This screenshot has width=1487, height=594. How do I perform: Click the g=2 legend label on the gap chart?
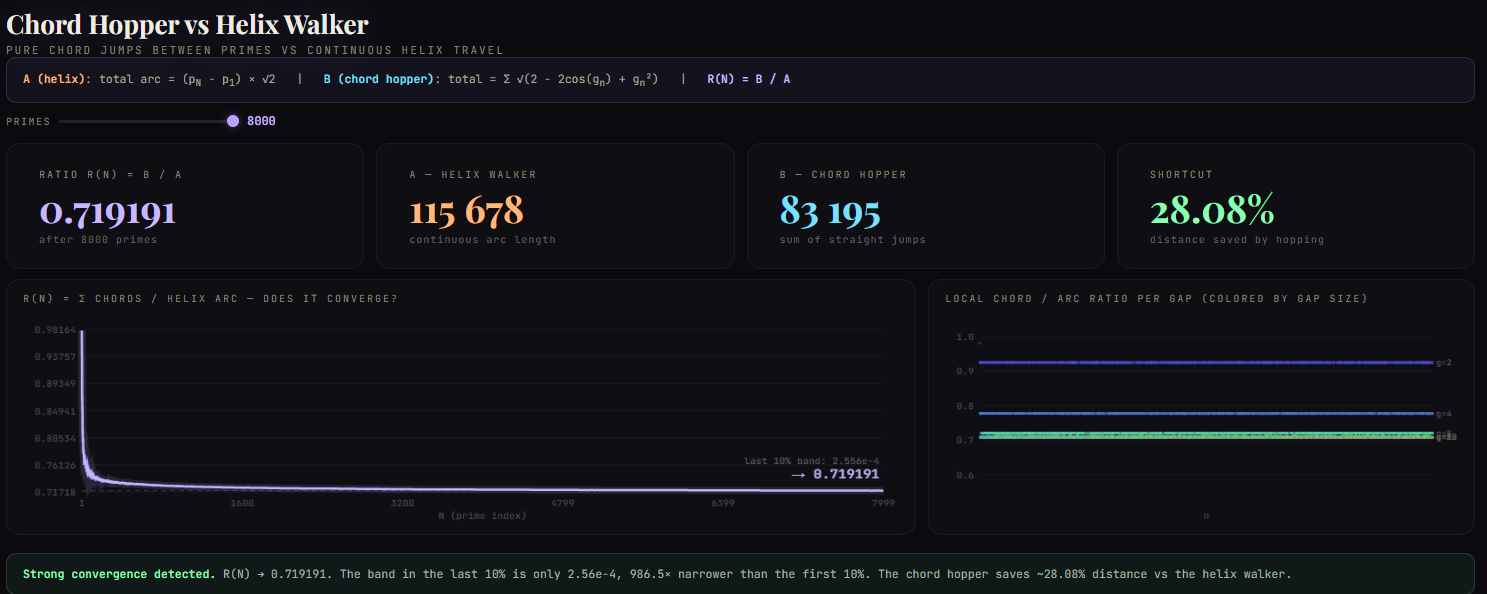pyautogui.click(x=1443, y=363)
